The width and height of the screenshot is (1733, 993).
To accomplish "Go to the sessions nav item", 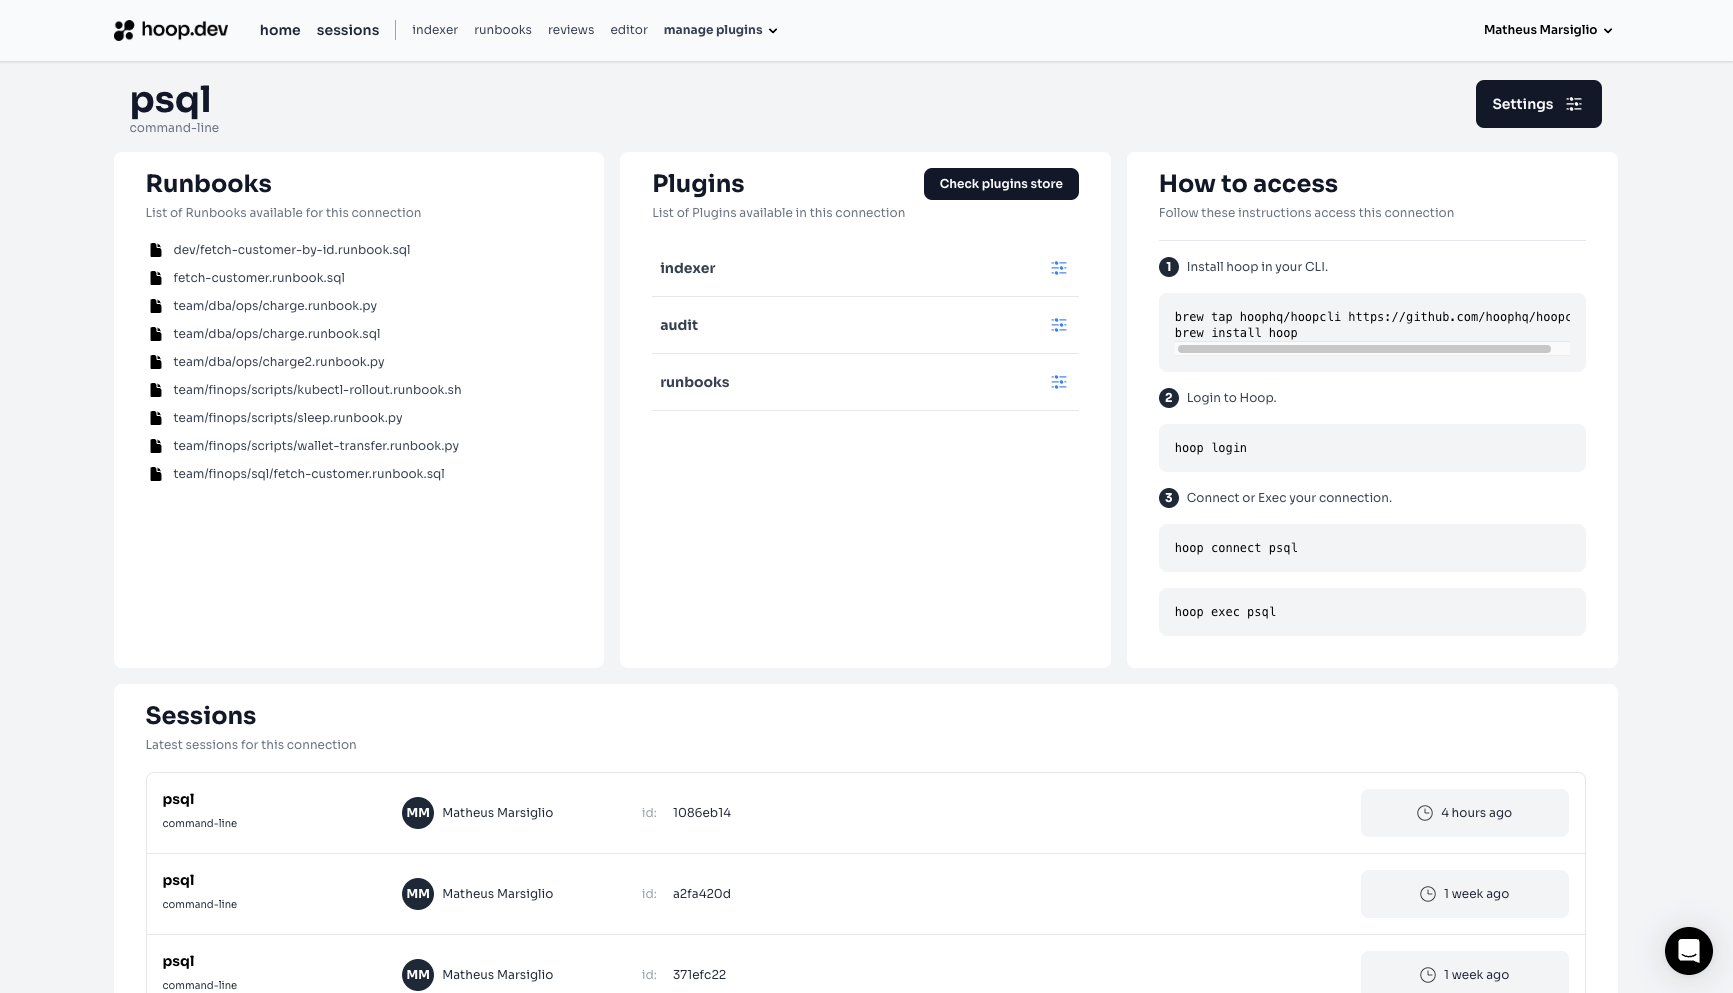I will [x=348, y=30].
